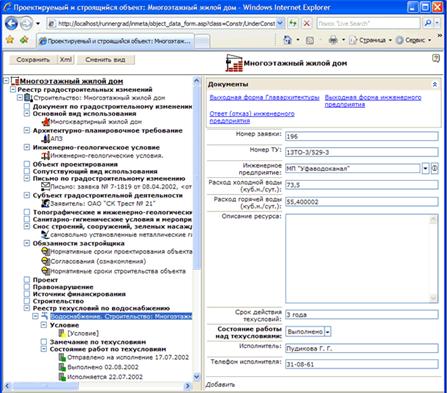Open the Сервис menu
This screenshot has height=393, width=447.
tap(414, 40)
